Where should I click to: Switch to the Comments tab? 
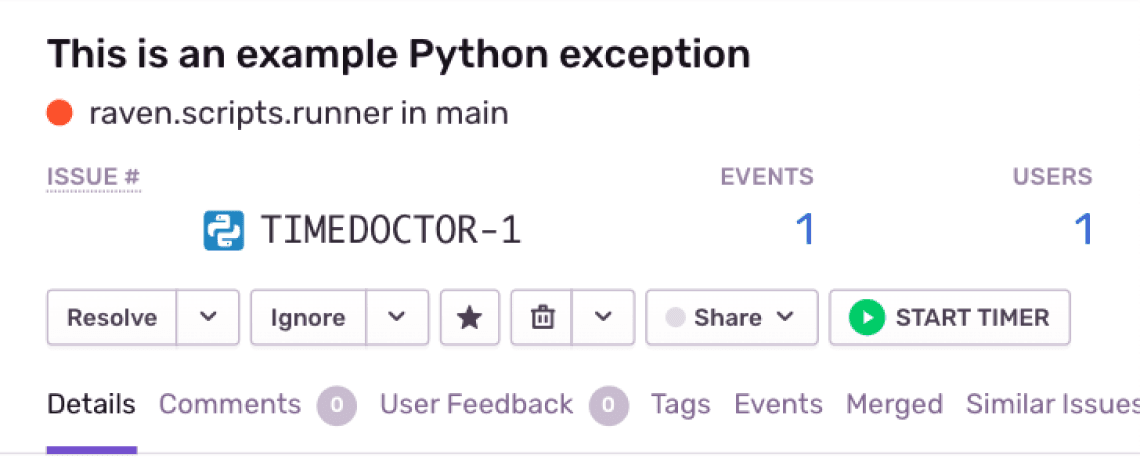[x=230, y=404]
